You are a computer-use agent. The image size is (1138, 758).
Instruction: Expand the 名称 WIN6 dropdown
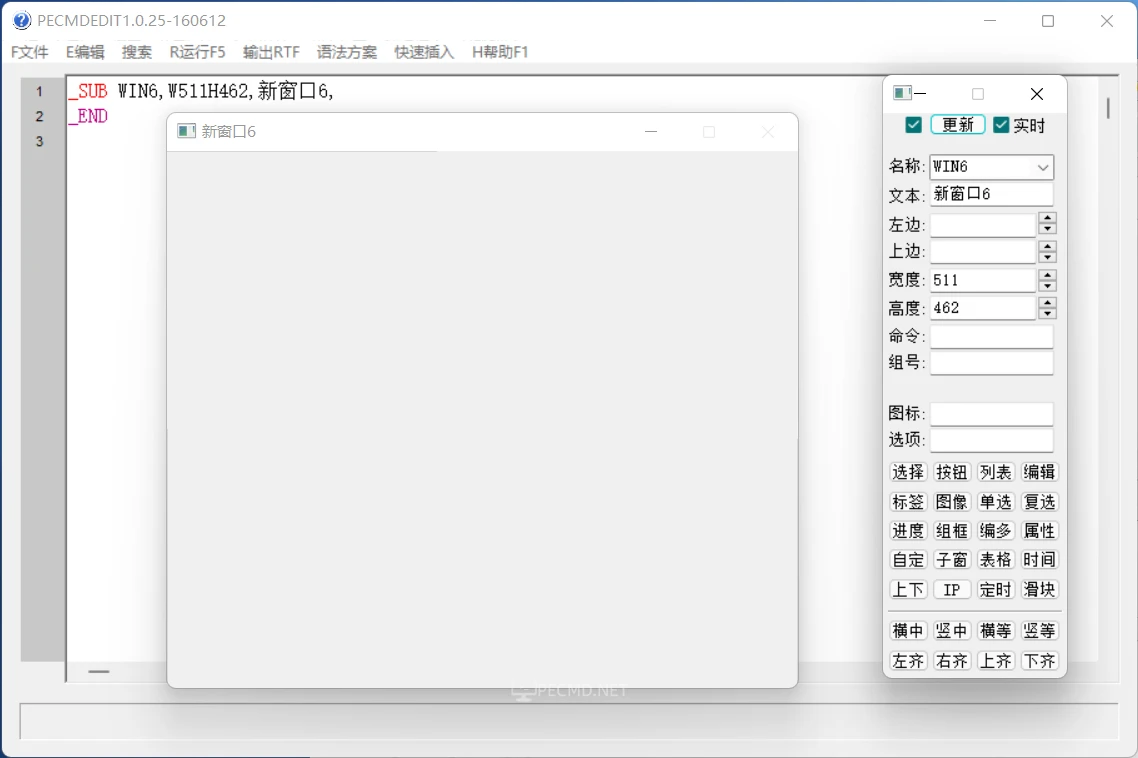coord(1043,167)
